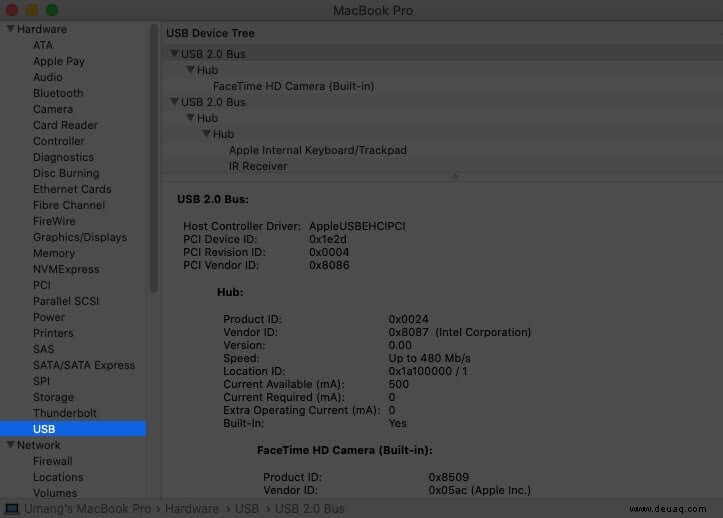Screen dimensions: 723x518
Task: Click the PCI Vendor ID value 0x8086
Action: 329,265
